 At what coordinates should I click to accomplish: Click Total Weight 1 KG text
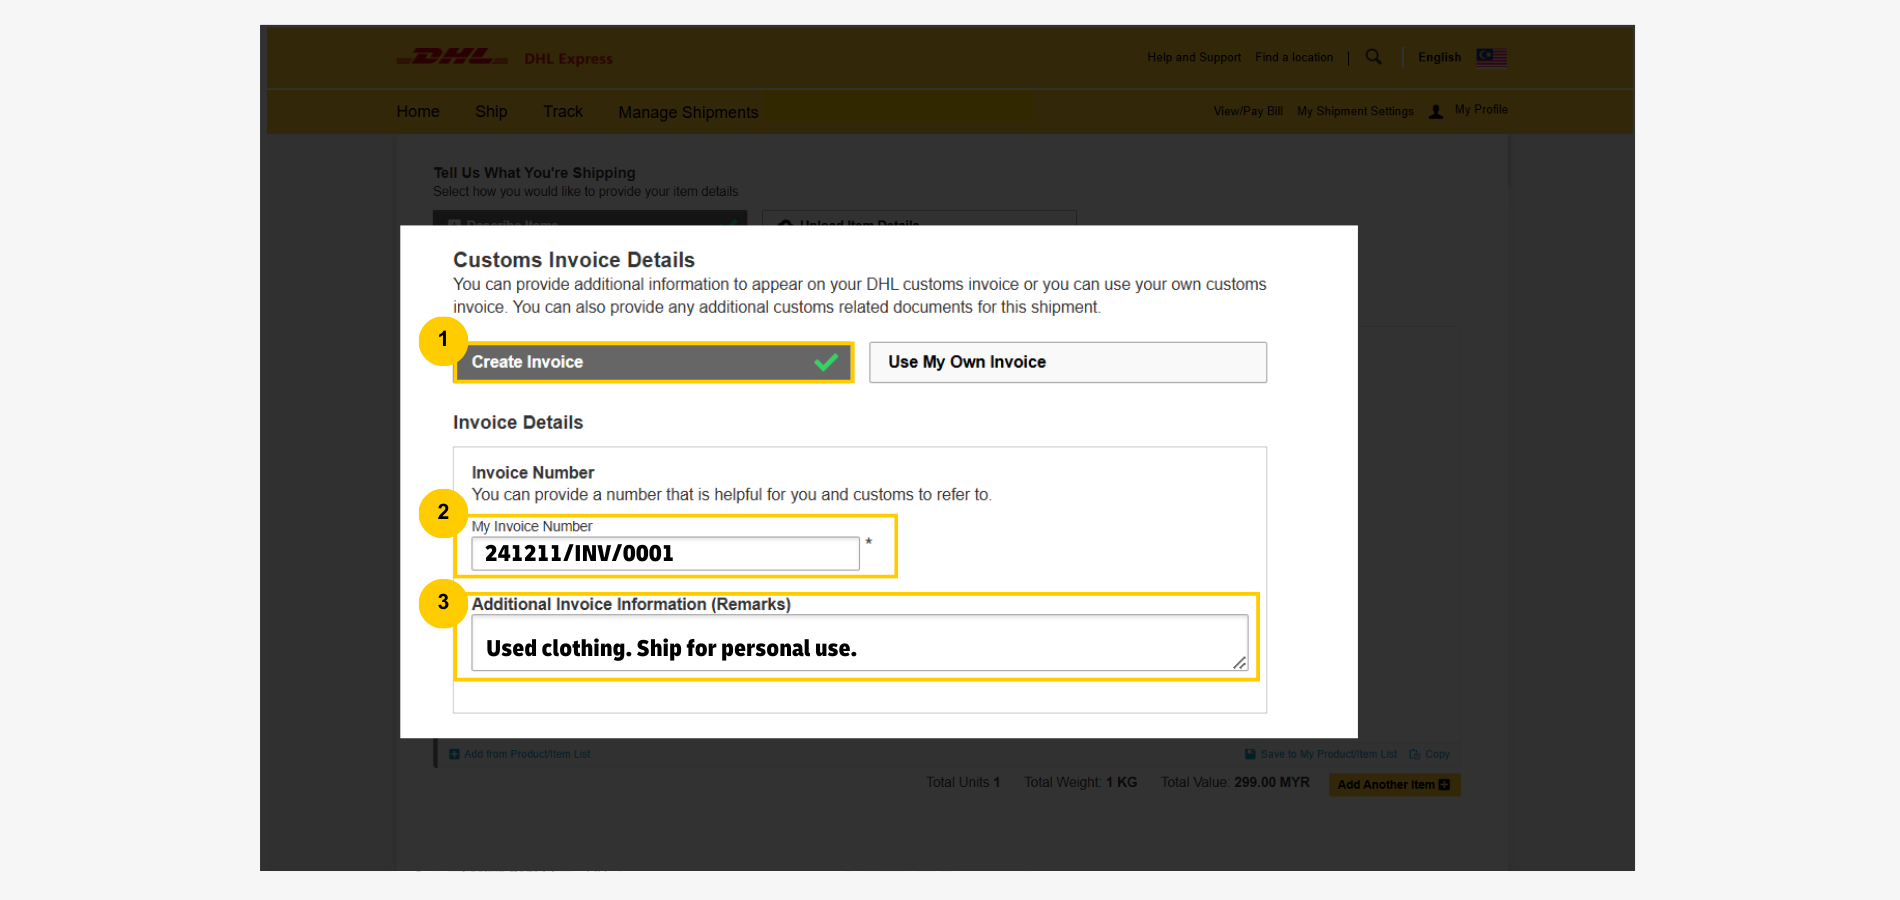1080,782
